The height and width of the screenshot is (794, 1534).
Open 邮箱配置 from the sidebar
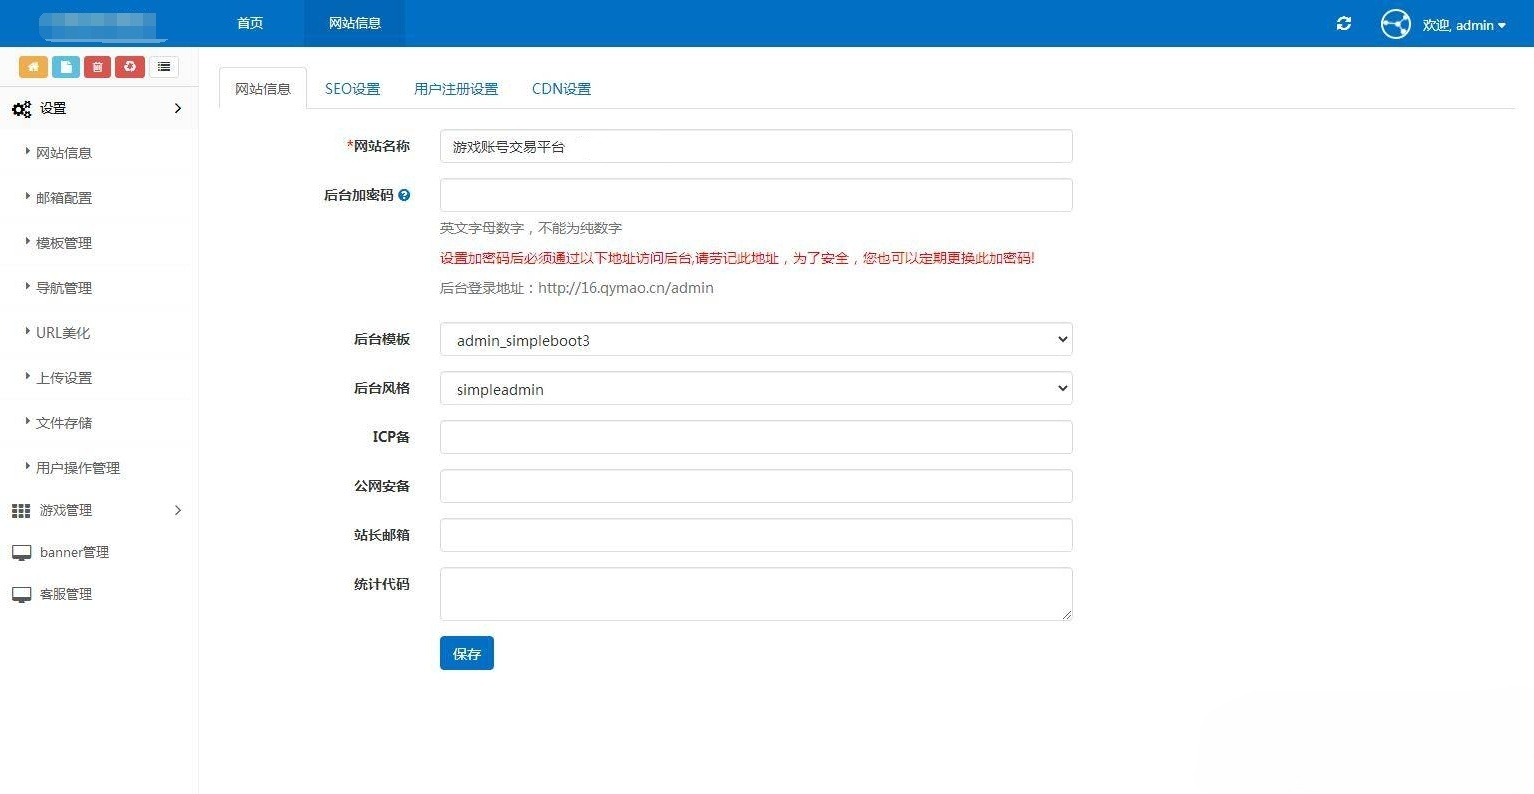pyautogui.click(x=64, y=197)
